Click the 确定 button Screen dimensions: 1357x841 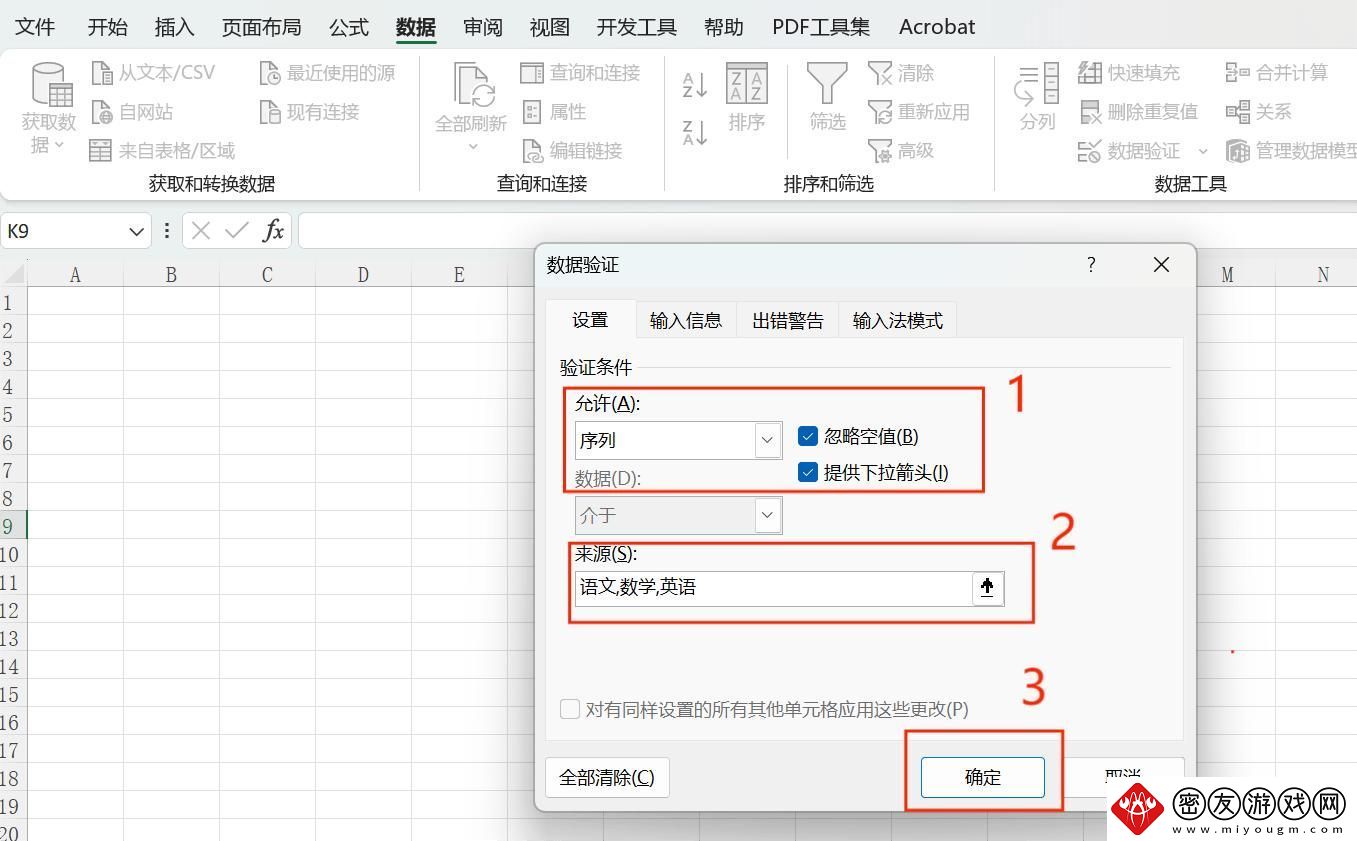982,777
